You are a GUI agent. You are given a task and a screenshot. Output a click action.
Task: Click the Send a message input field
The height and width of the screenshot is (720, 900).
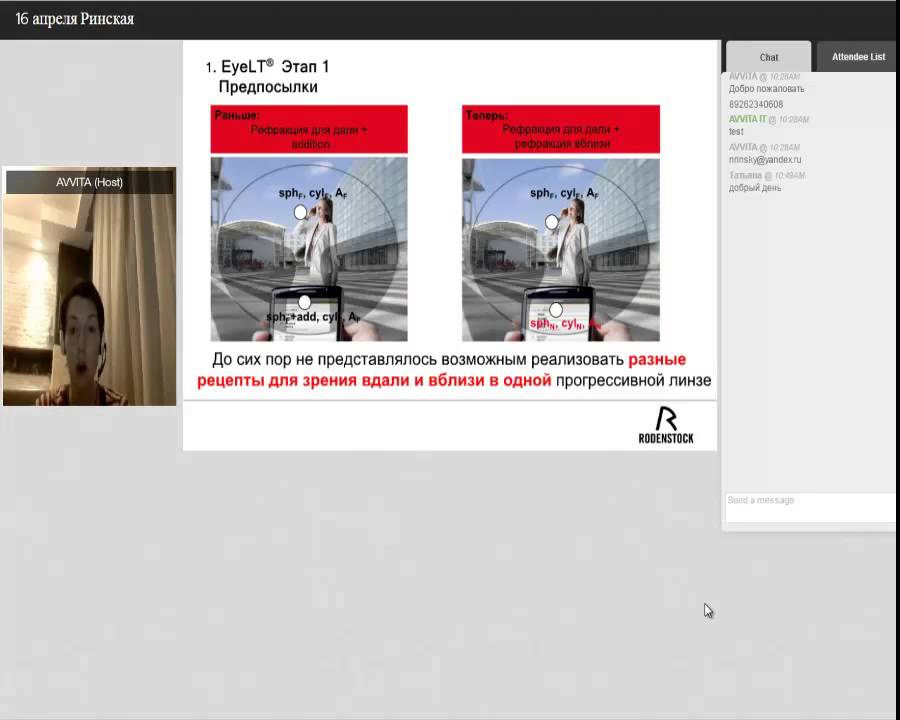coord(810,507)
